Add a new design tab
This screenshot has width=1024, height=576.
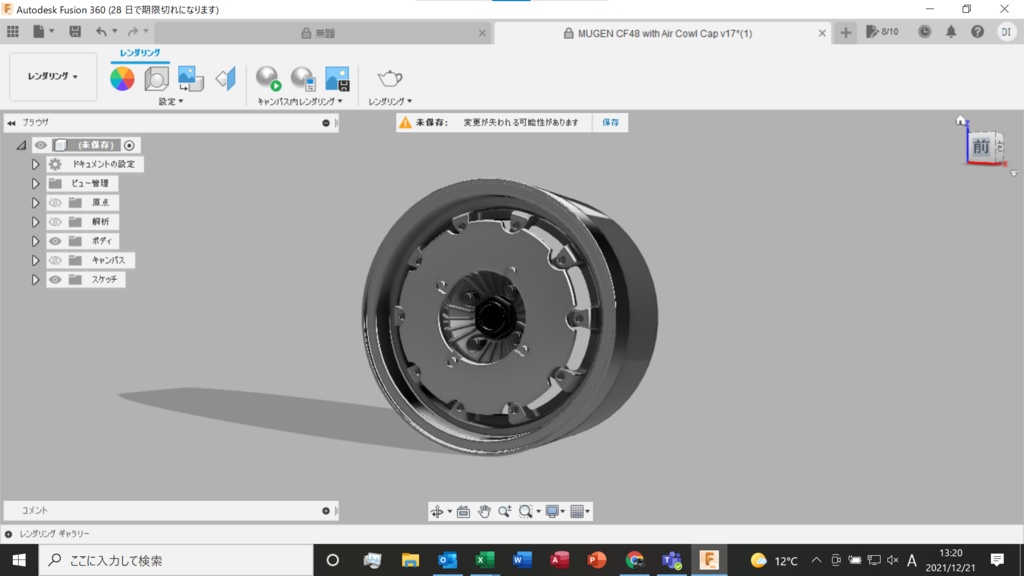point(845,33)
